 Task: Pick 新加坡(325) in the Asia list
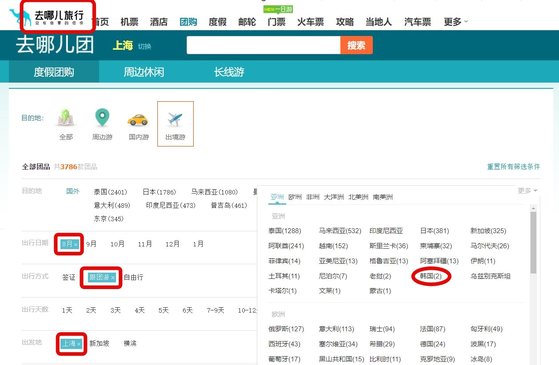[x=488, y=231]
